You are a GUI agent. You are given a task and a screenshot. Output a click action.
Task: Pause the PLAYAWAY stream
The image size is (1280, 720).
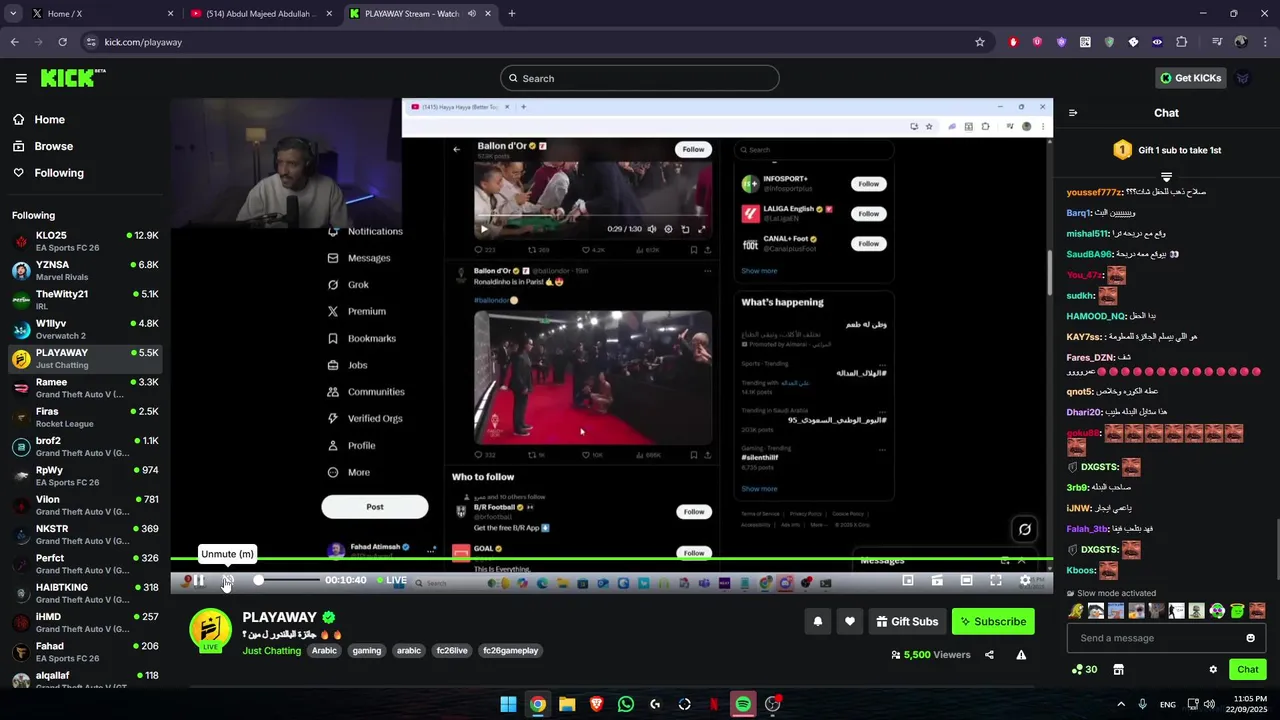pos(199,580)
